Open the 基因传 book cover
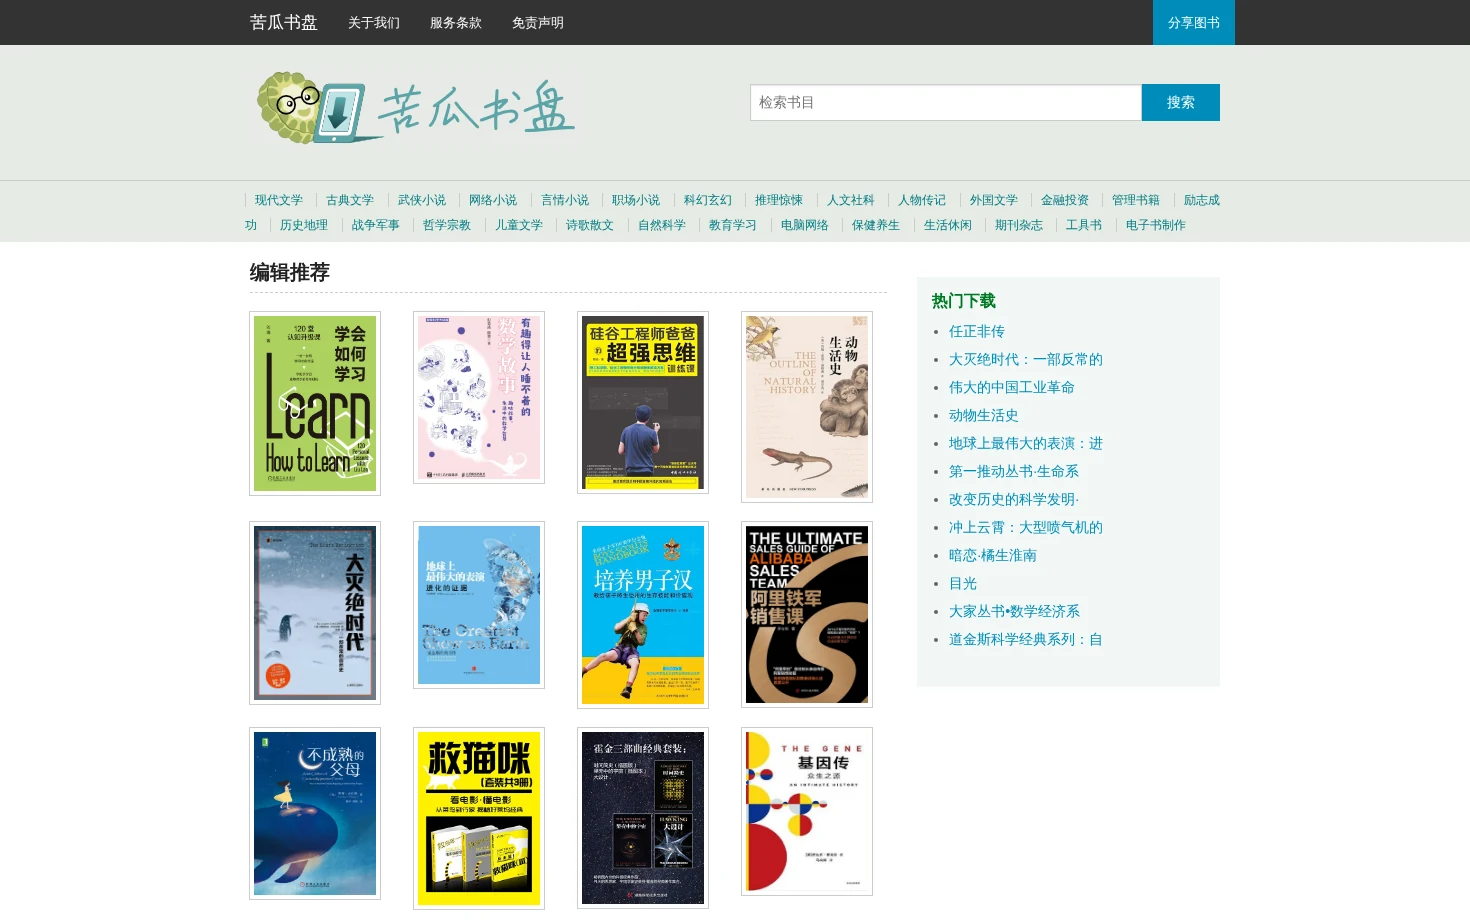 click(x=807, y=811)
